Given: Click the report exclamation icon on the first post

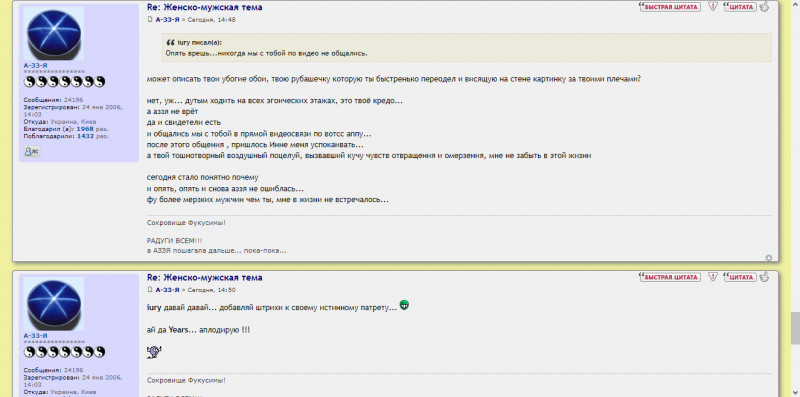Looking at the screenshot, I should point(713,7).
